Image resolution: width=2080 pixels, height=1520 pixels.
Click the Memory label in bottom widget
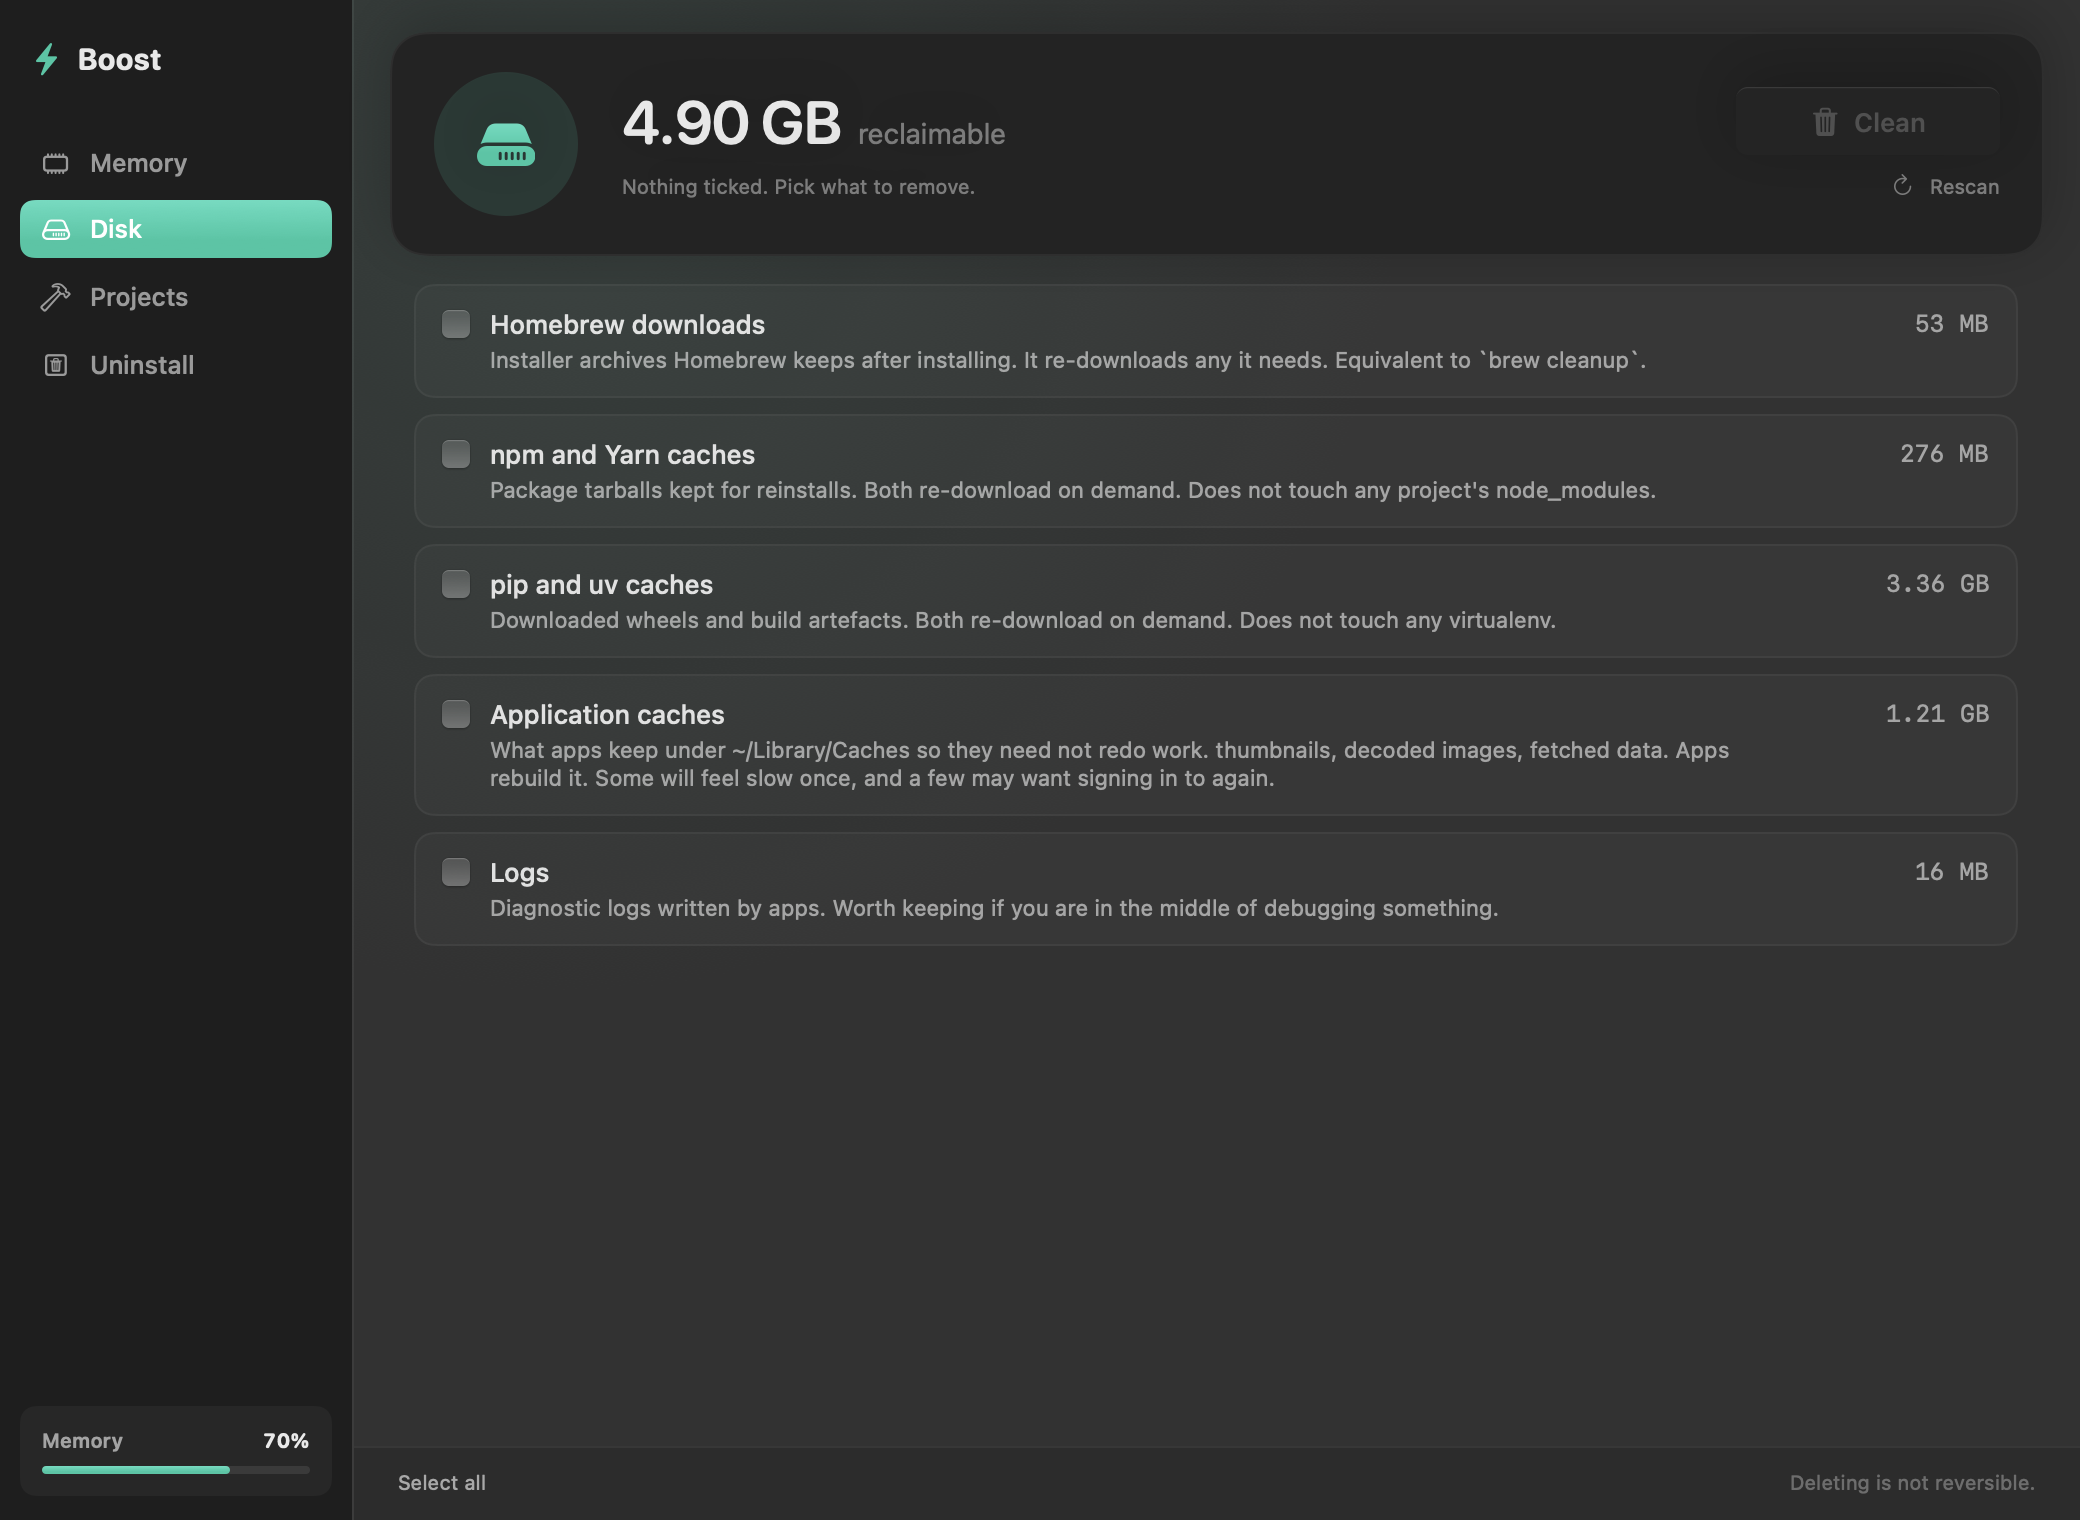[x=82, y=1441]
